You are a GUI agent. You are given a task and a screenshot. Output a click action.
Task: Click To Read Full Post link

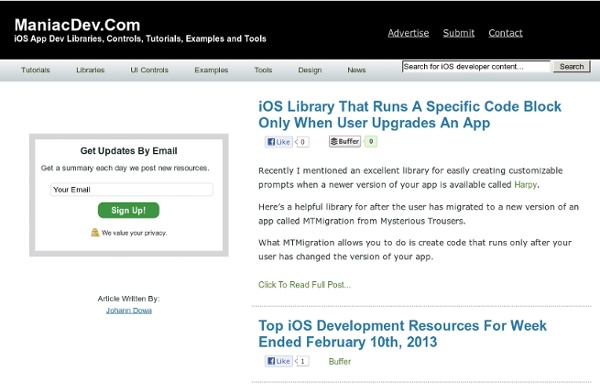pos(305,285)
